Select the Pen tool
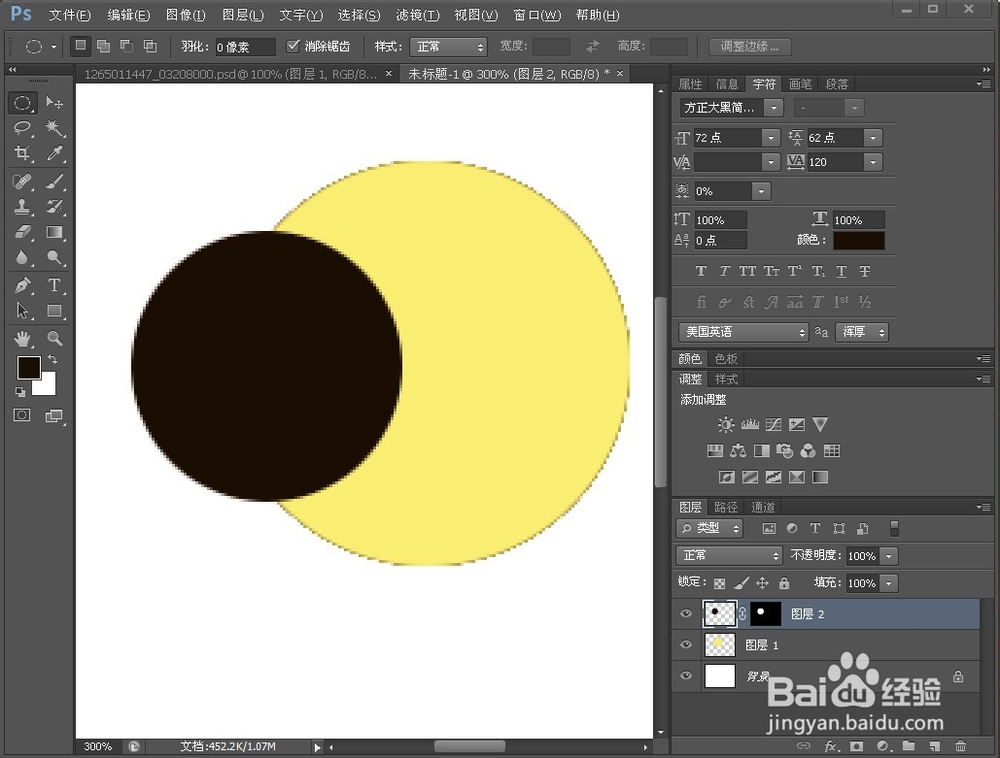This screenshot has height=758, width=1000. coord(22,285)
